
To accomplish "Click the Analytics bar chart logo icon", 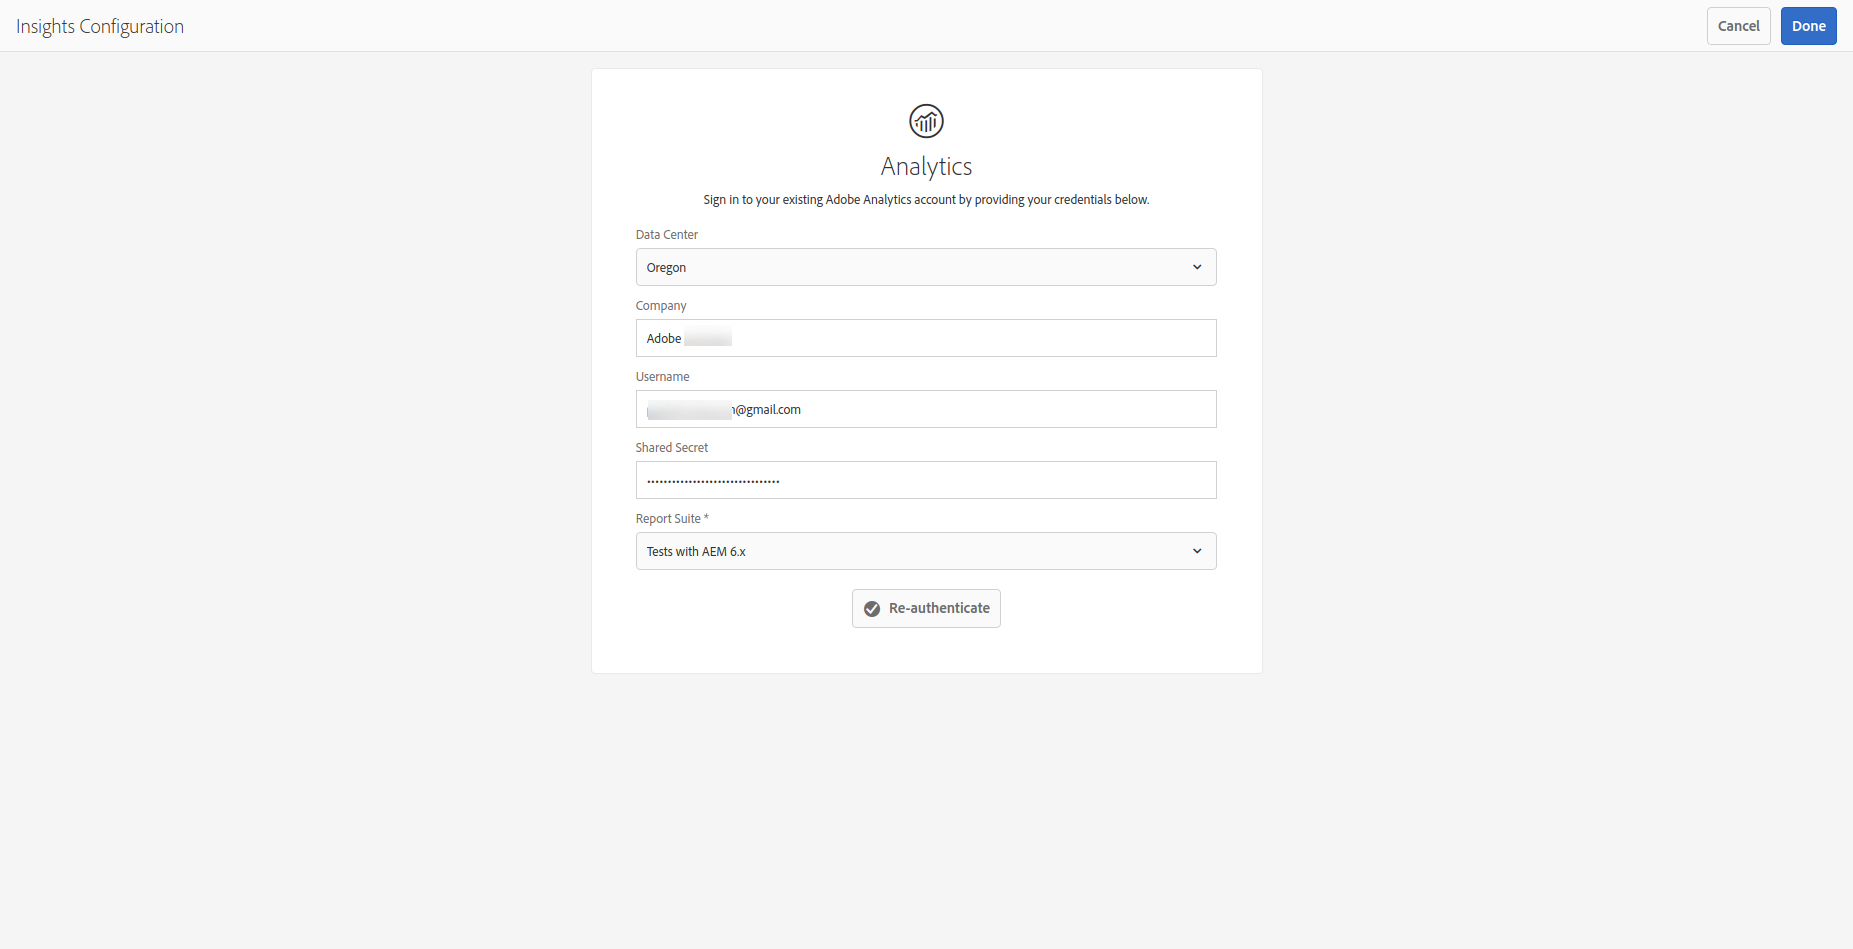I will point(926,121).
